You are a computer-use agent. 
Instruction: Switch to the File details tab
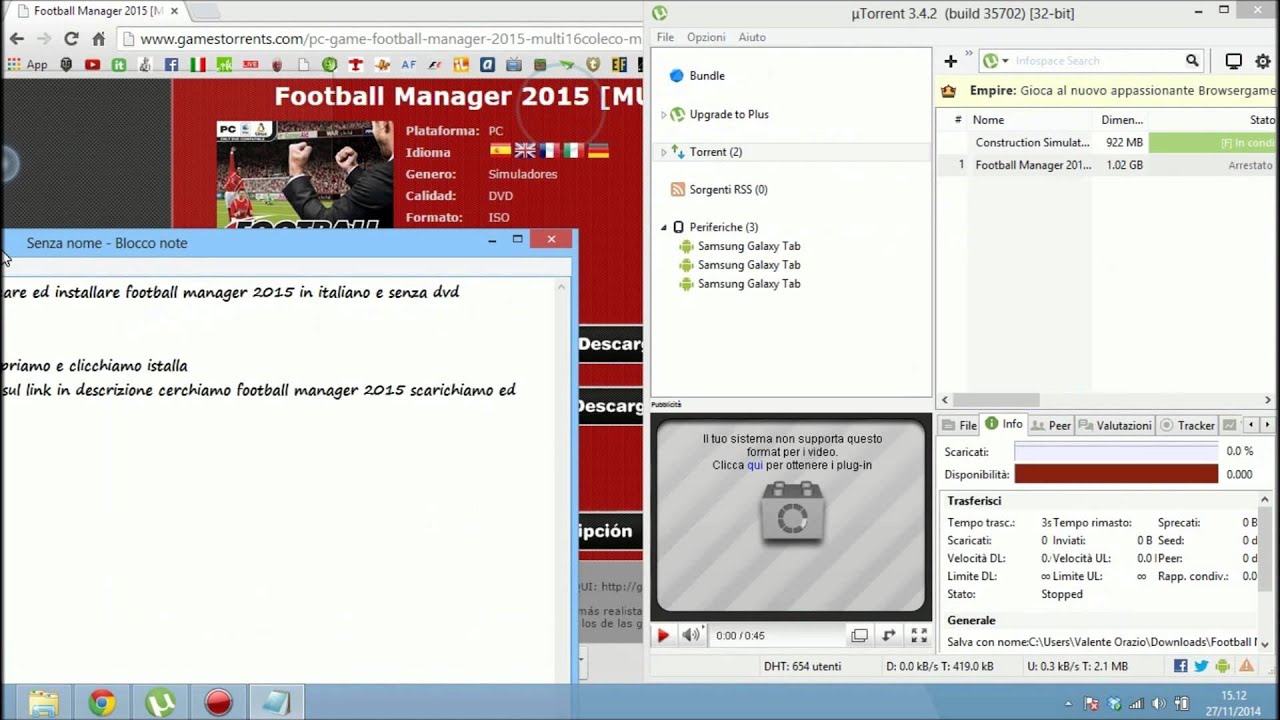[x=959, y=425]
